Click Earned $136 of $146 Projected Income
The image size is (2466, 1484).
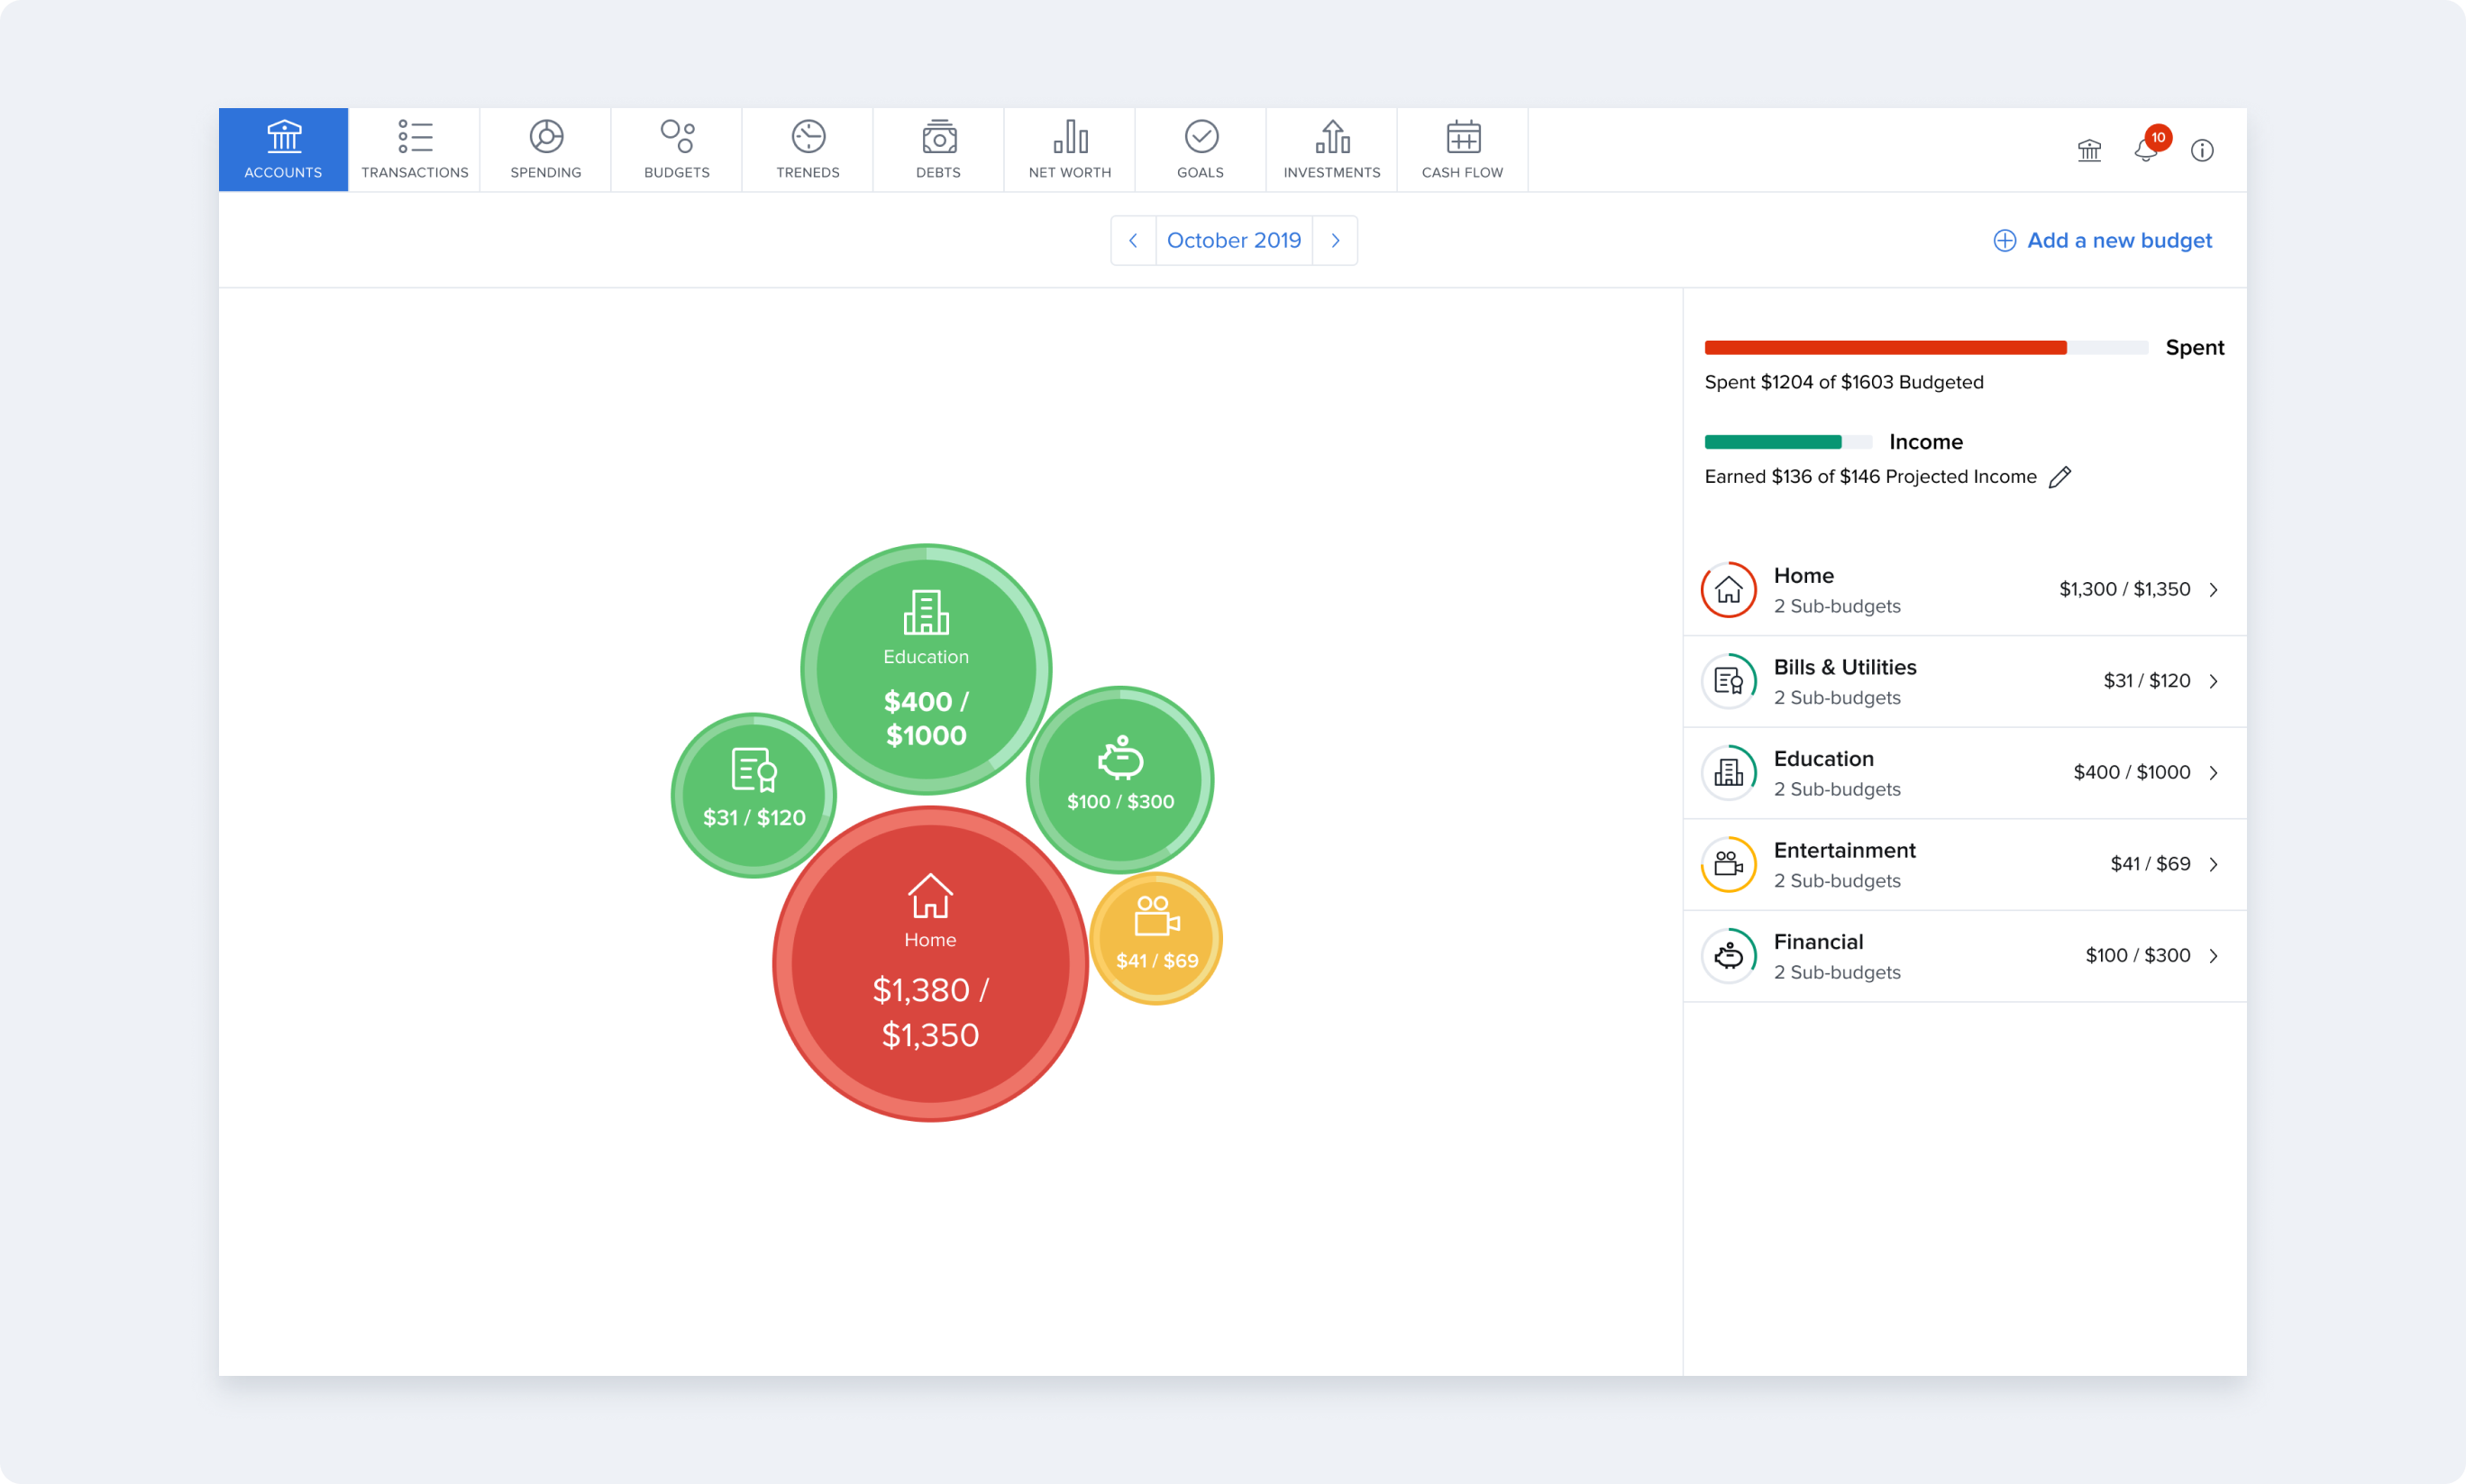1870,477
